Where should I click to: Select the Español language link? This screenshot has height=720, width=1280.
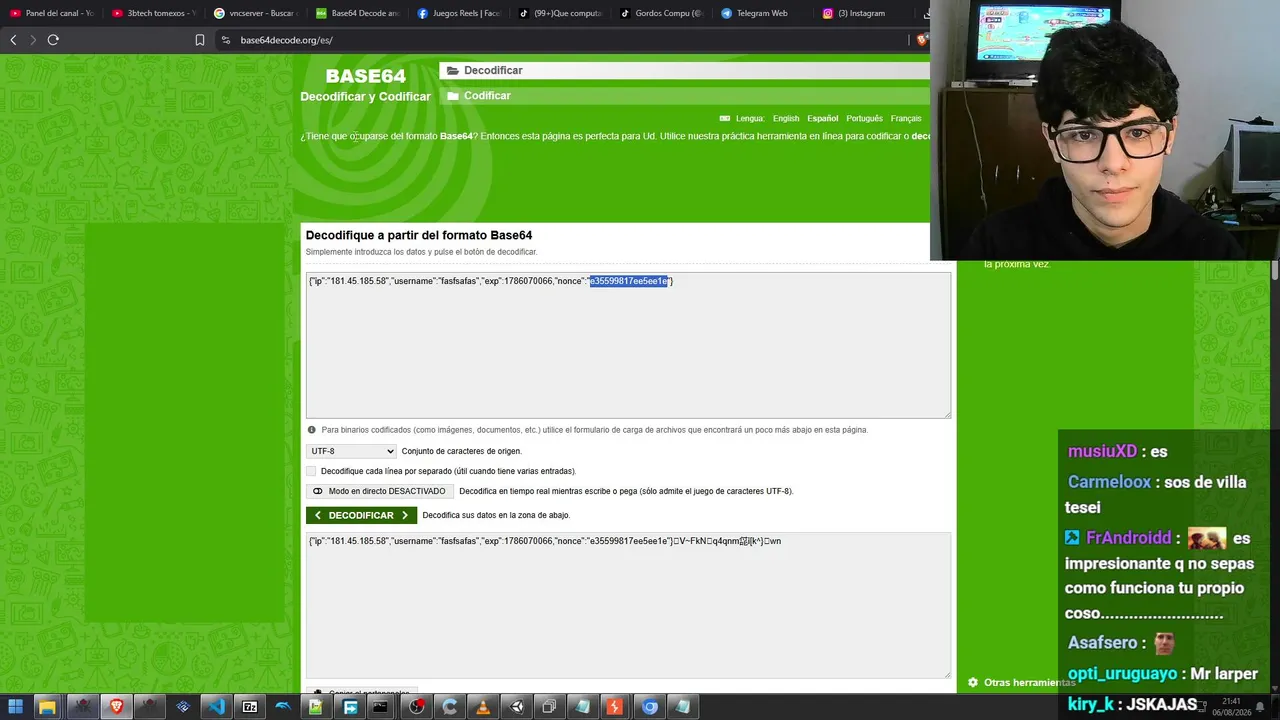click(x=823, y=118)
